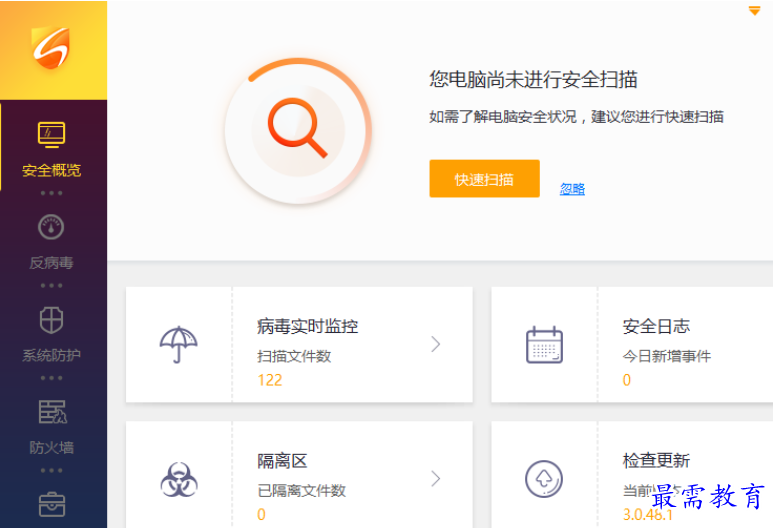Click the 已隔离文件数 label
The width and height of the screenshot is (773, 528).
(x=301, y=491)
